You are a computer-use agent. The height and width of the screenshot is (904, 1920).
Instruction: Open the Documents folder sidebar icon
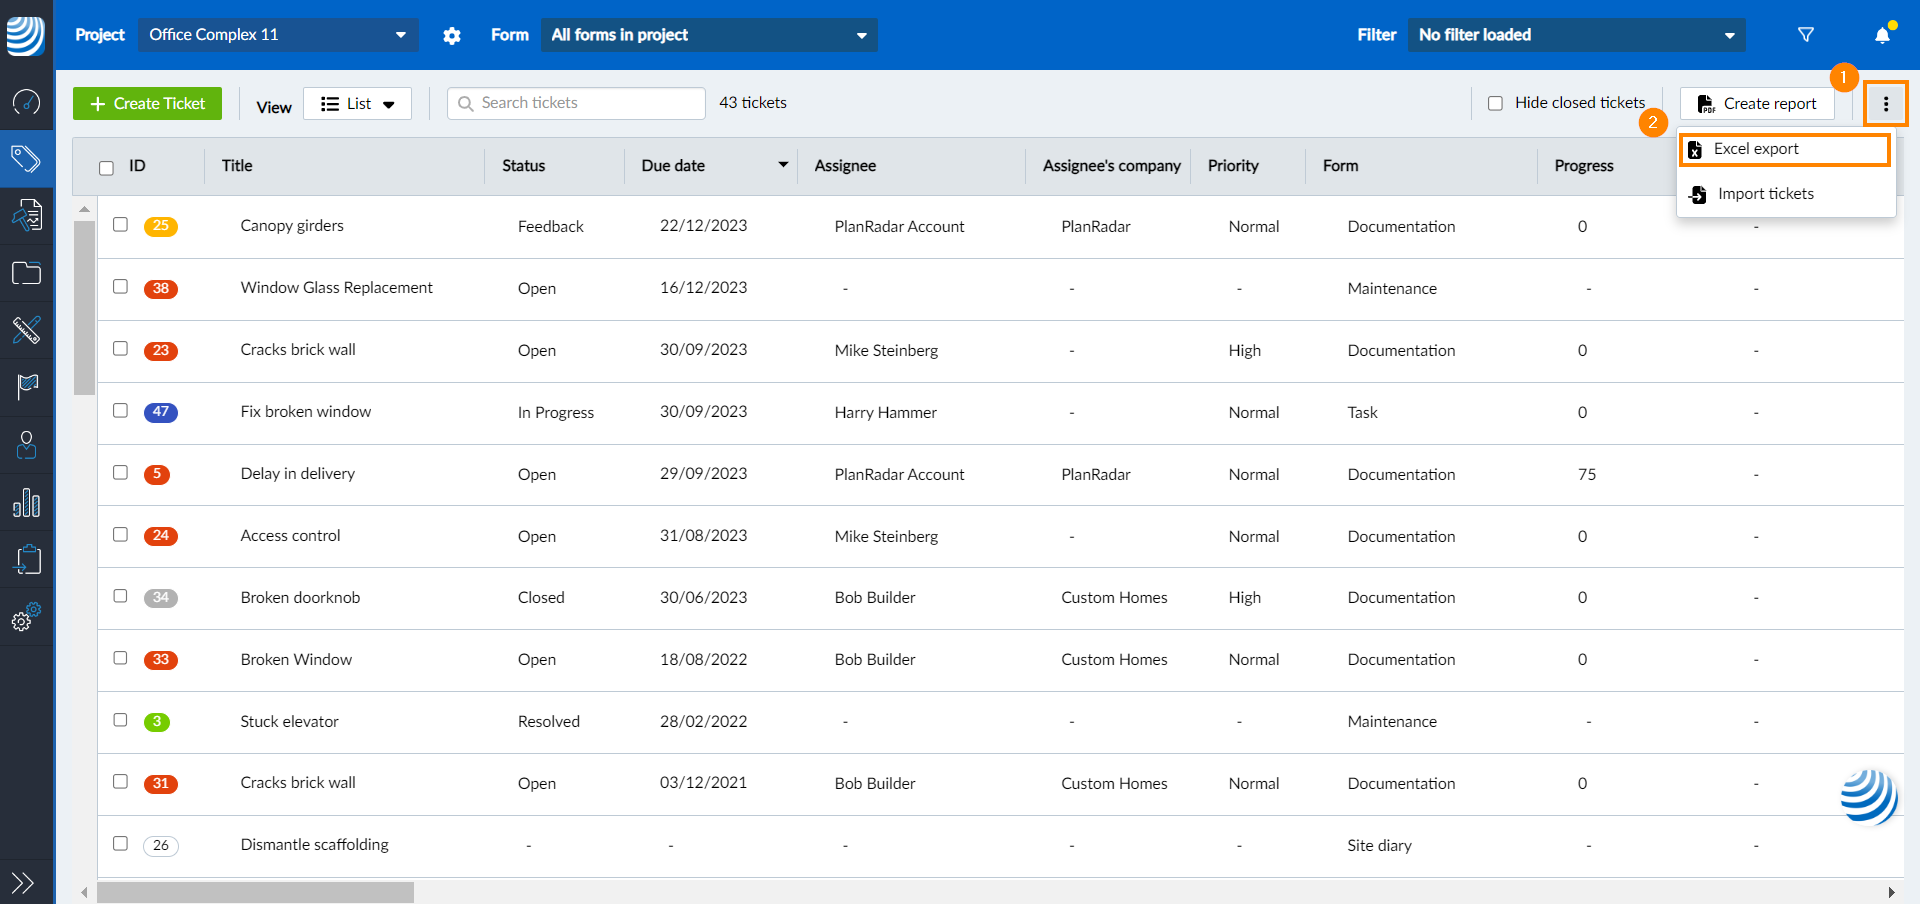[26, 273]
